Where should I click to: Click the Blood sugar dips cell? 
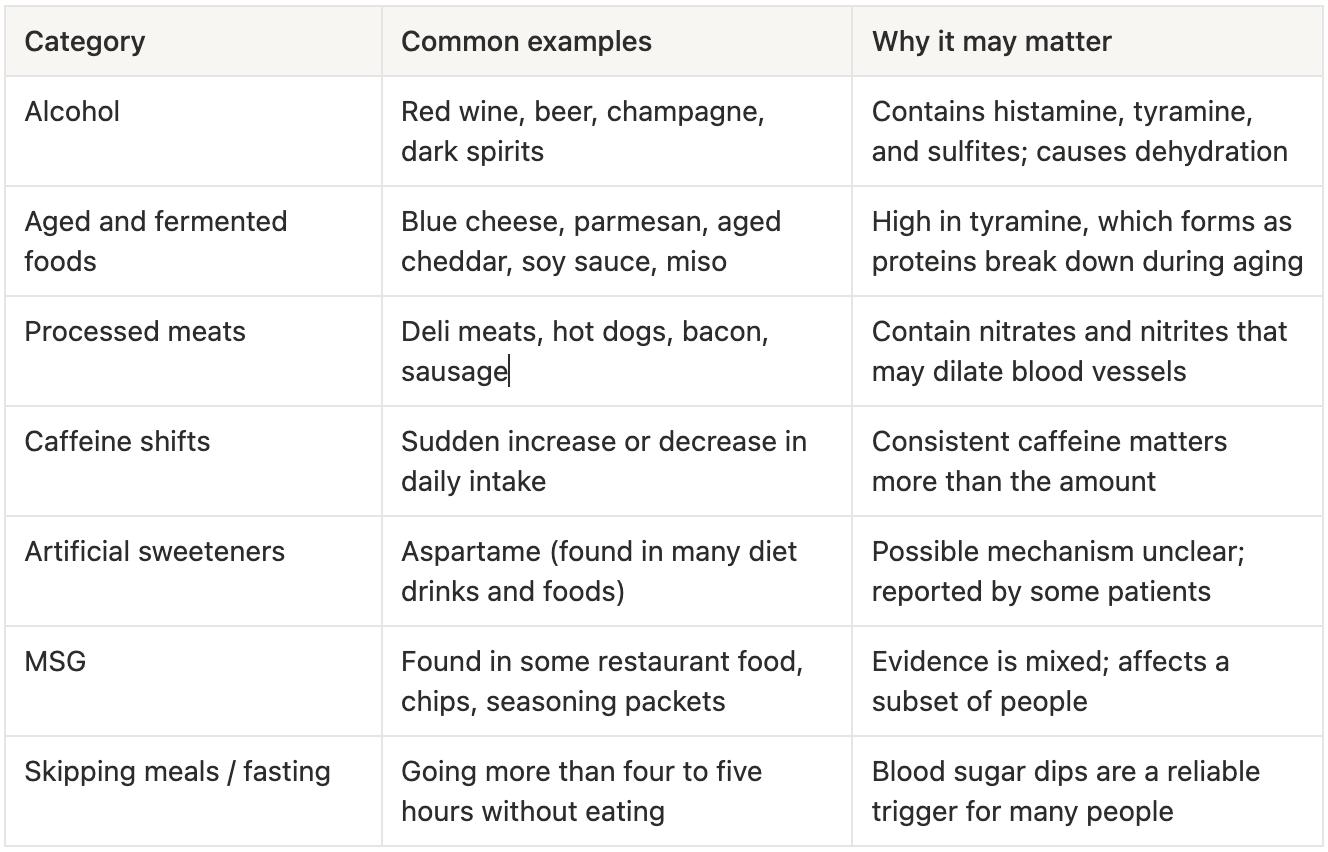click(x=1088, y=791)
